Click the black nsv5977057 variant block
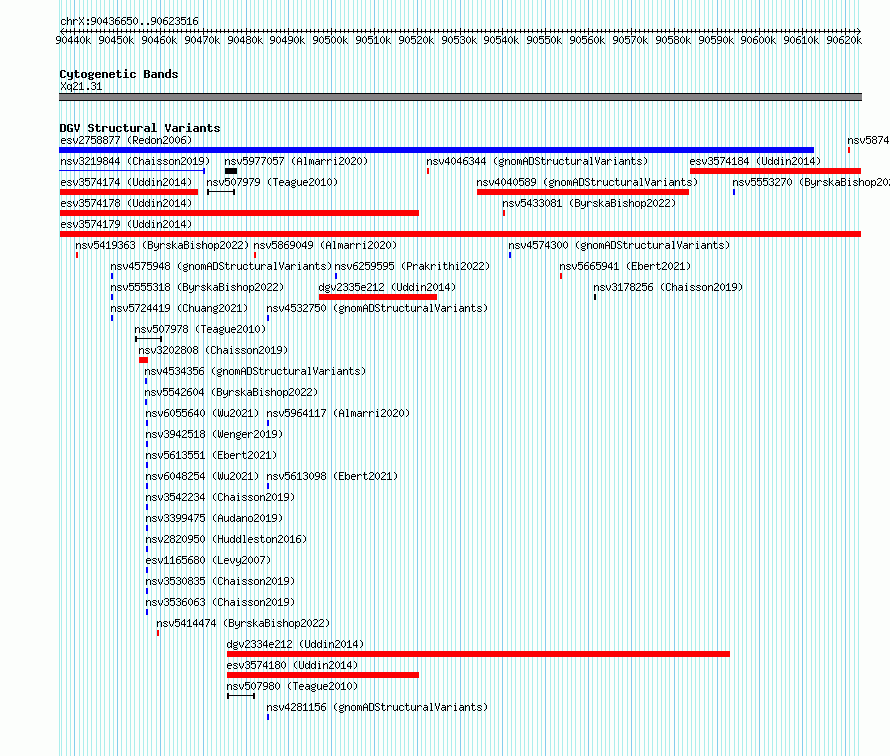 (x=231, y=171)
